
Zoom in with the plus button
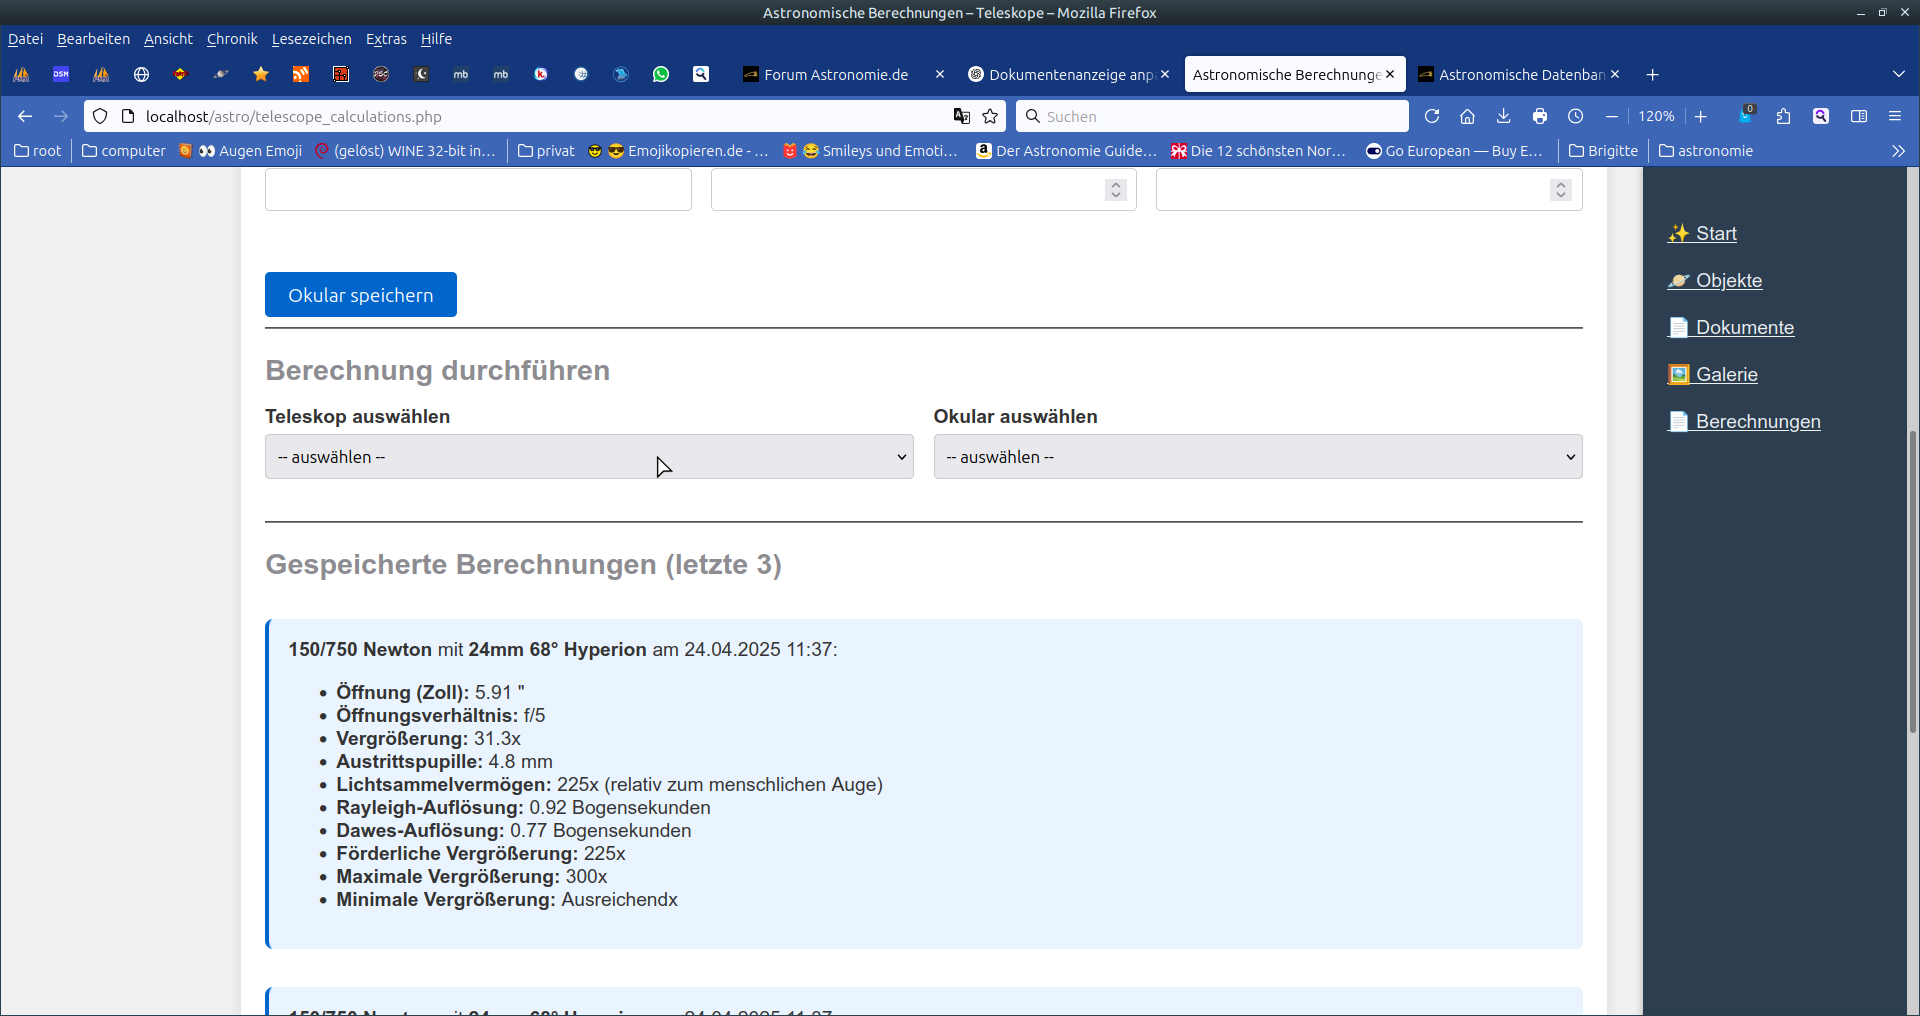[1700, 117]
